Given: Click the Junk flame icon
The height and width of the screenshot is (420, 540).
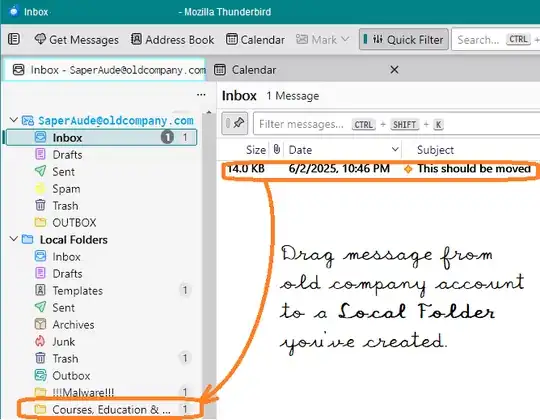Looking at the screenshot, I should tap(40, 341).
